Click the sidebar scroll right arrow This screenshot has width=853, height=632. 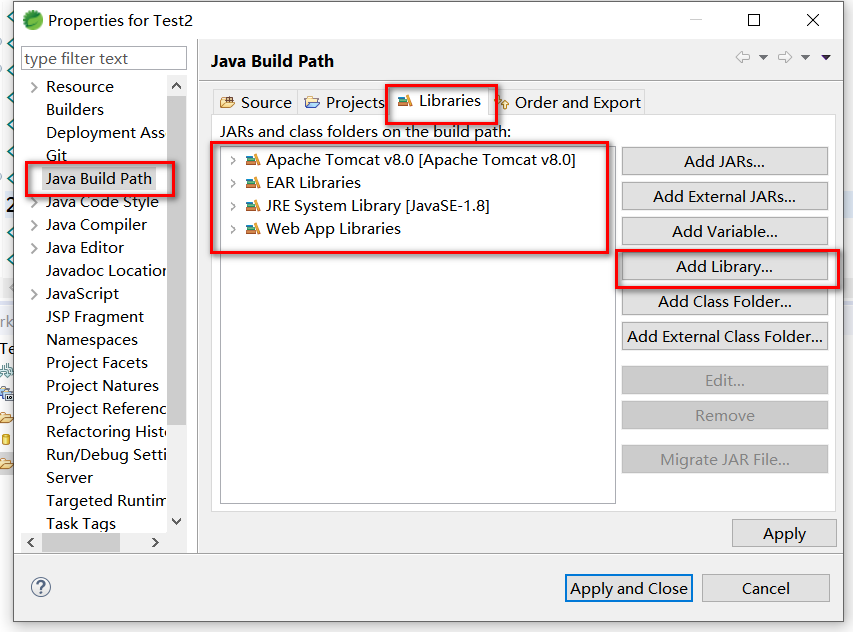point(156,542)
